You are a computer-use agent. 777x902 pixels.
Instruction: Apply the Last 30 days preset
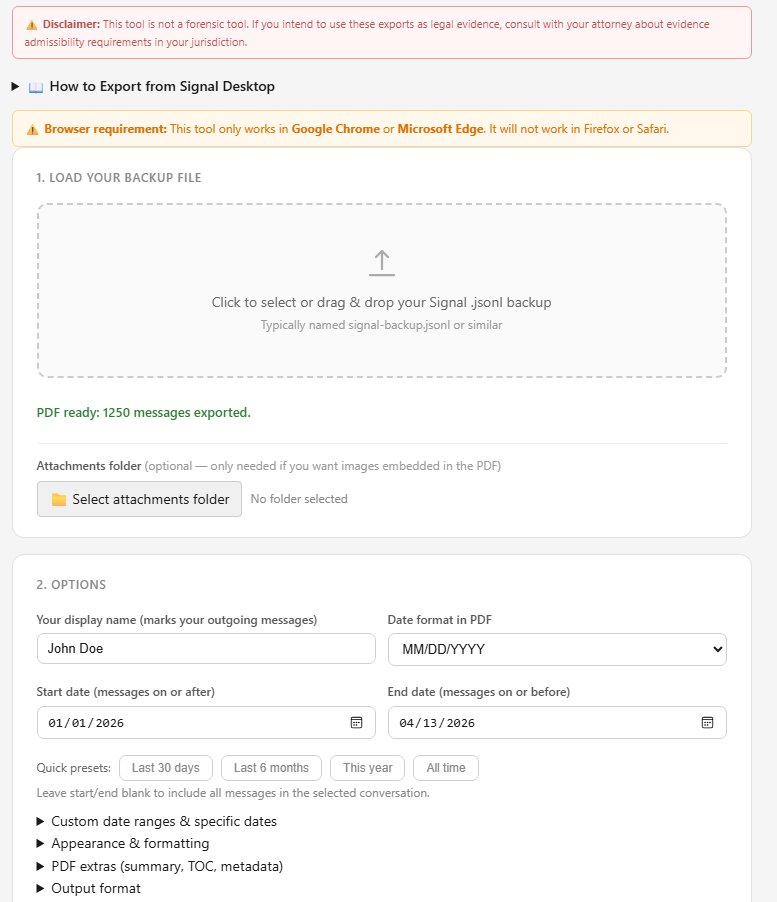[x=166, y=768]
